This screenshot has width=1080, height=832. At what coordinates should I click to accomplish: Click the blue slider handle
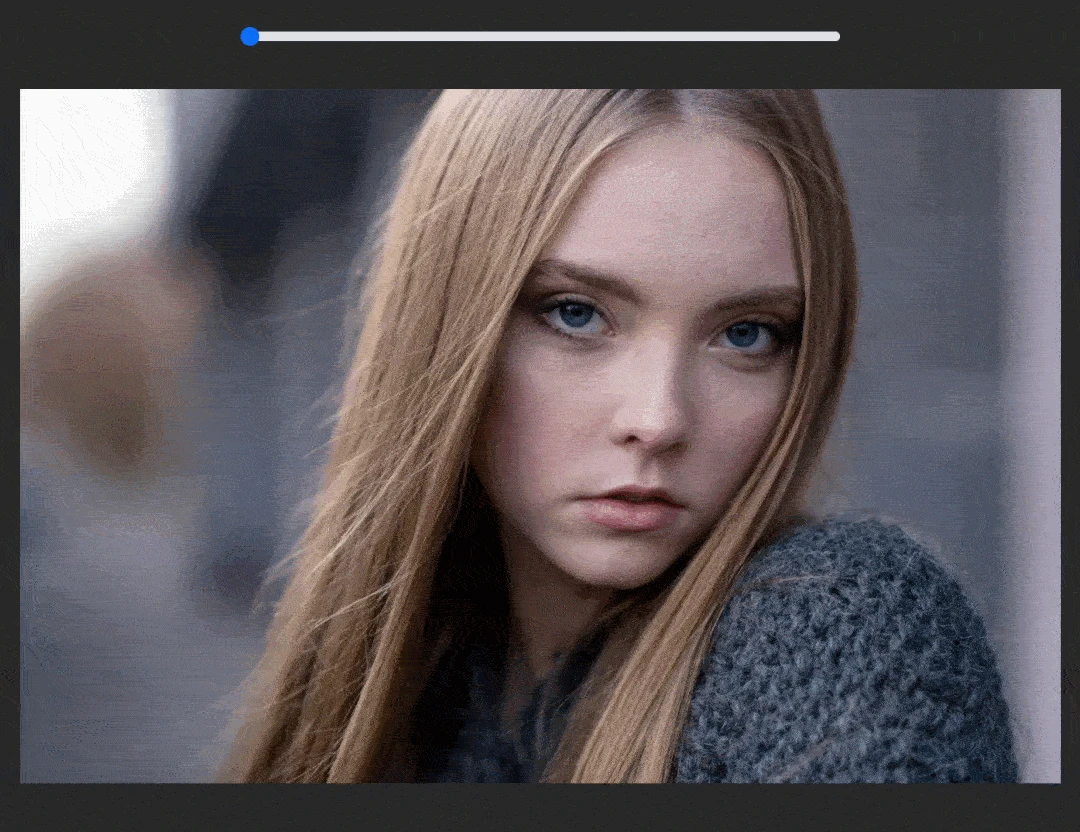250,37
